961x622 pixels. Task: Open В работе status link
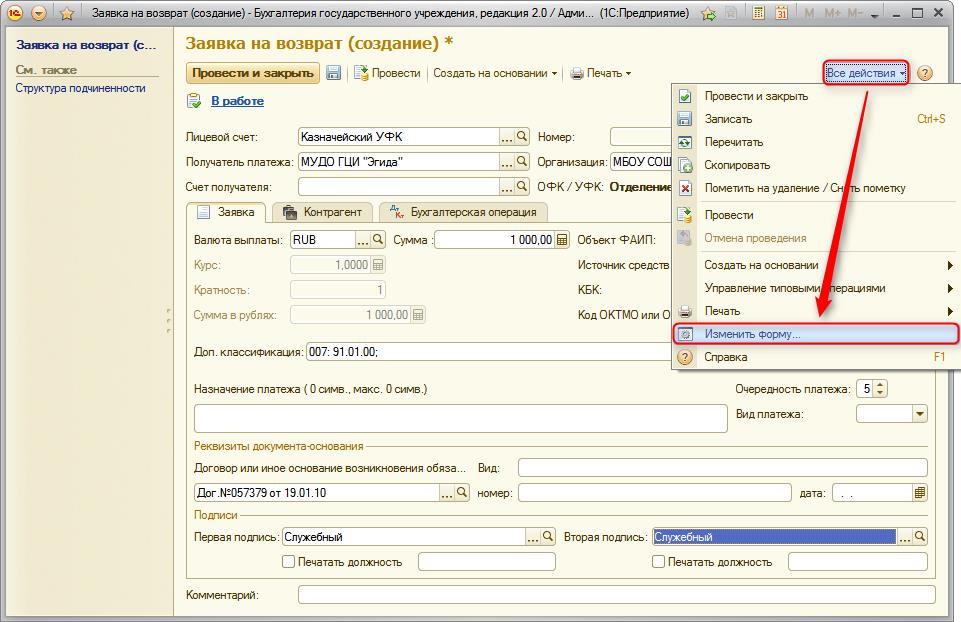point(237,101)
